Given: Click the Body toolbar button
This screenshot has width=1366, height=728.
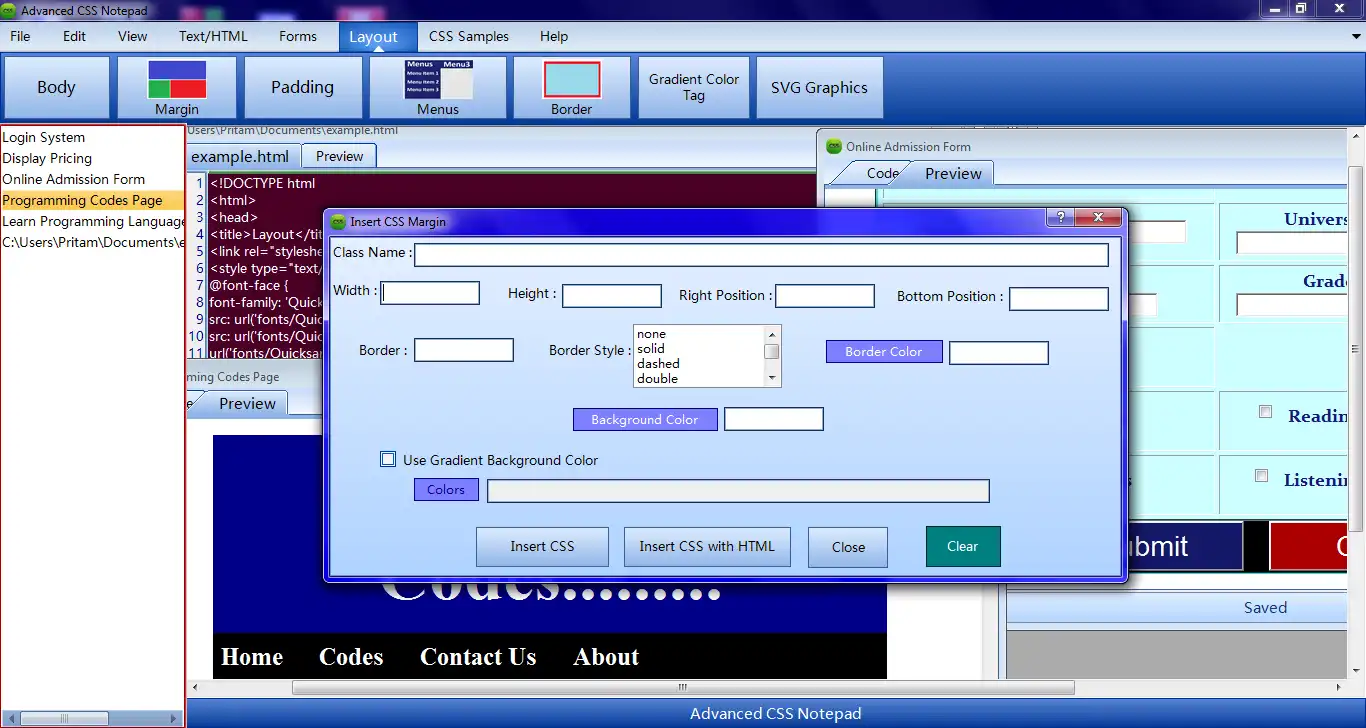Looking at the screenshot, I should pyautogui.click(x=56, y=87).
